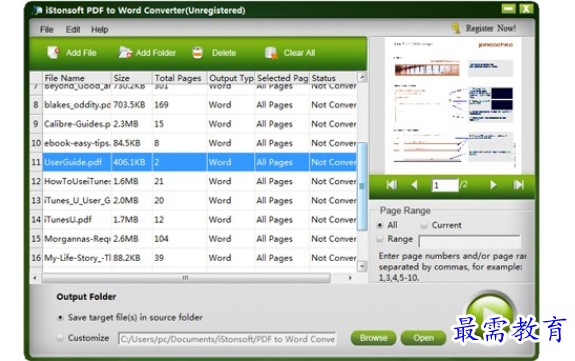Click the Size column header
This screenshot has height=361, width=575.
pyautogui.click(x=132, y=78)
